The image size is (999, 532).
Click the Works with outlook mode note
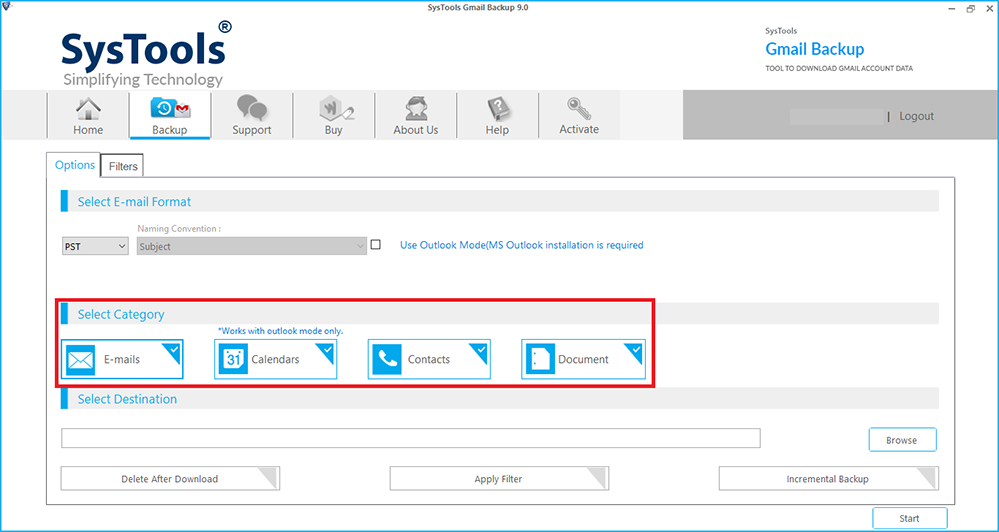(280, 331)
